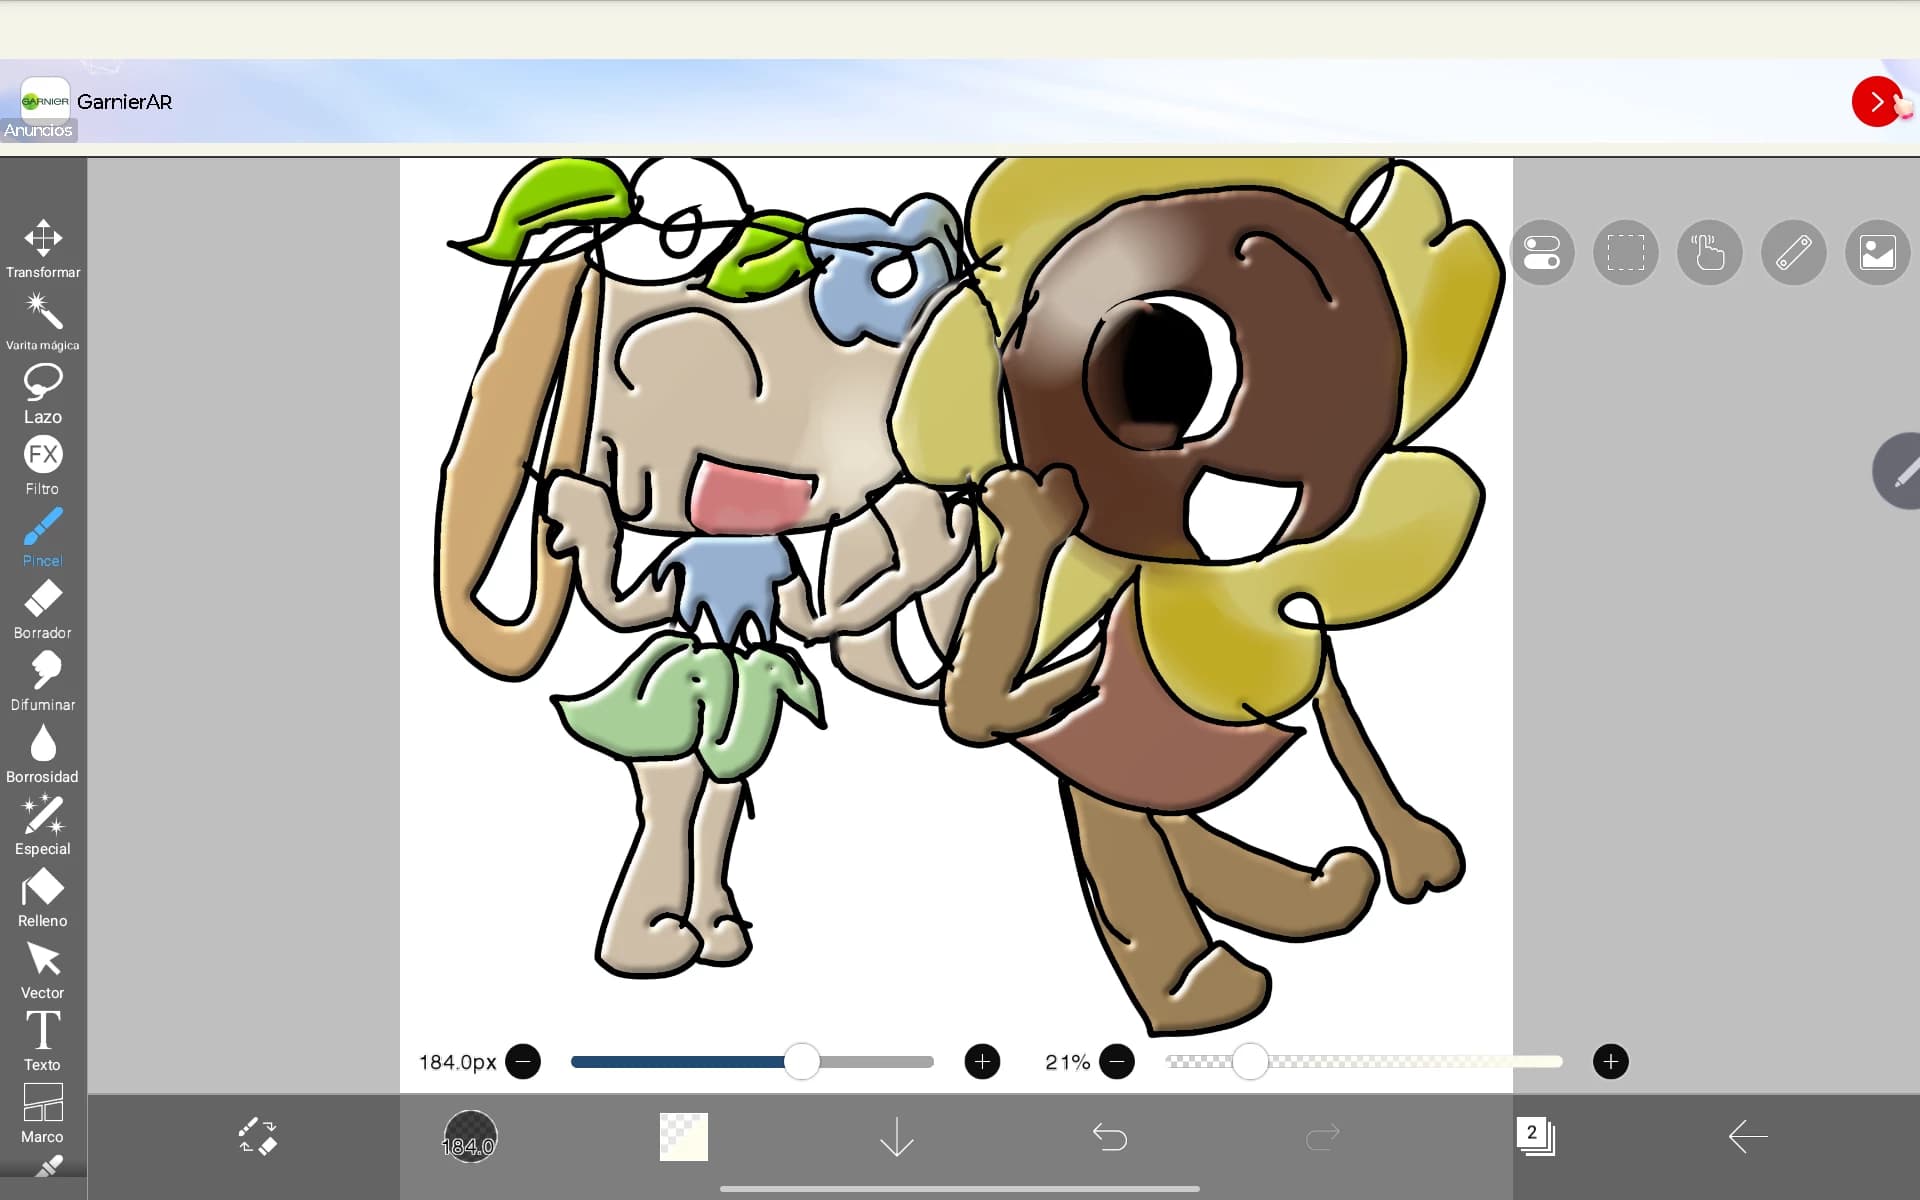The height and width of the screenshot is (1200, 1920).
Task: Open the selection area tool
Action: tap(1626, 252)
